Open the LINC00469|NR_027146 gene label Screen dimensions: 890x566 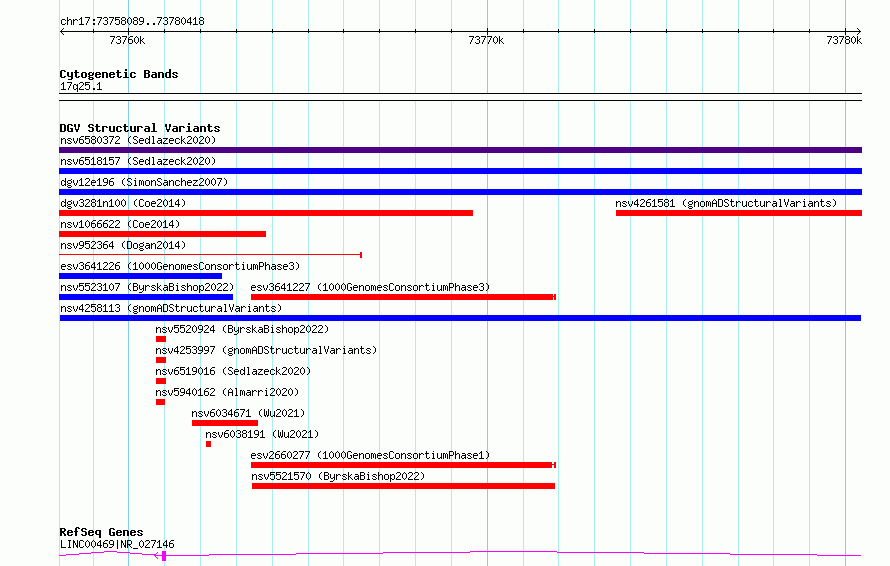(117, 544)
